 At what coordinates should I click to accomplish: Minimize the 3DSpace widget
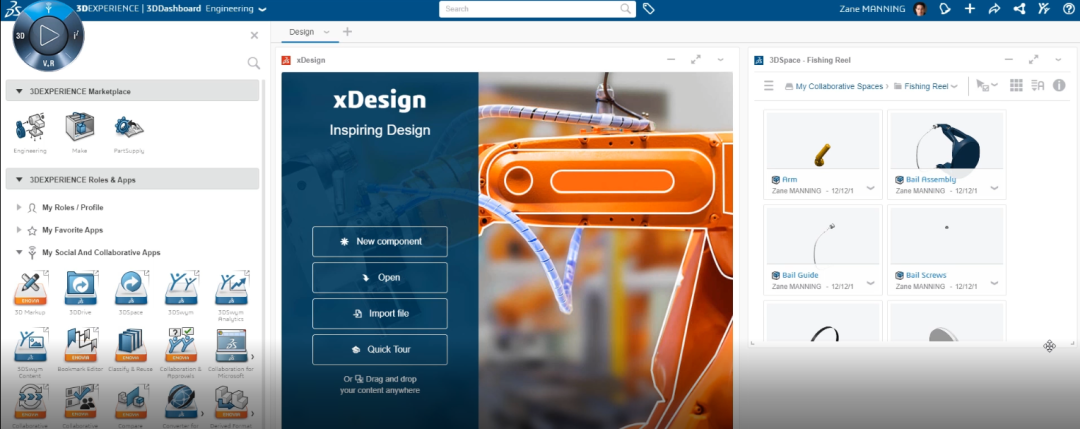[x=1008, y=60]
